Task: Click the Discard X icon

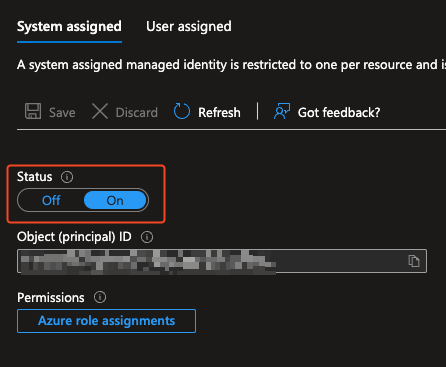Action: tap(100, 111)
